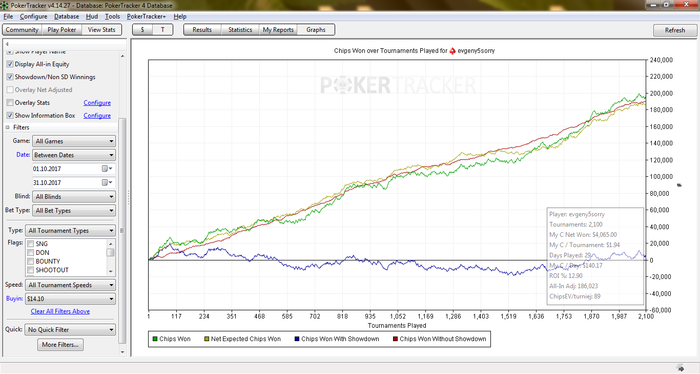
Task: Click Clear All Filters Above link
Action: pos(60,312)
